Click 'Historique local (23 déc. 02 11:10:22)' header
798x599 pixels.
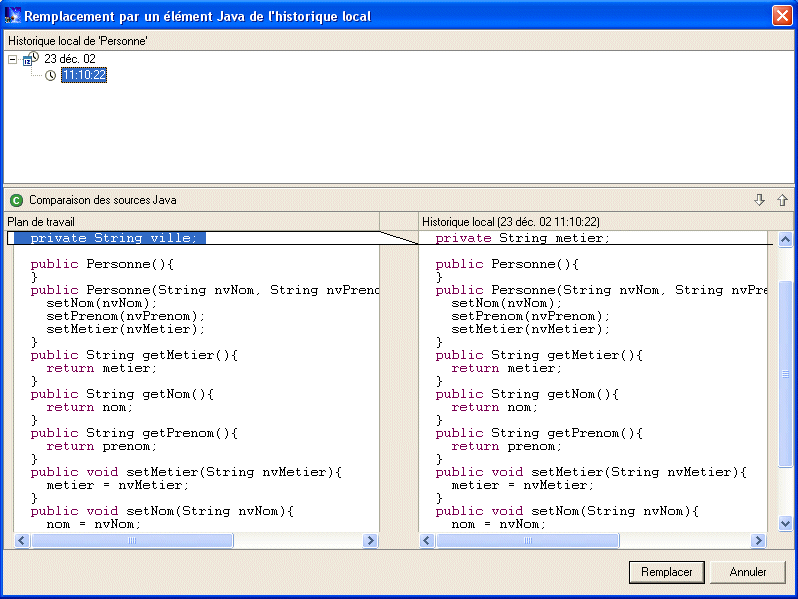pyautogui.click(x=510, y=222)
